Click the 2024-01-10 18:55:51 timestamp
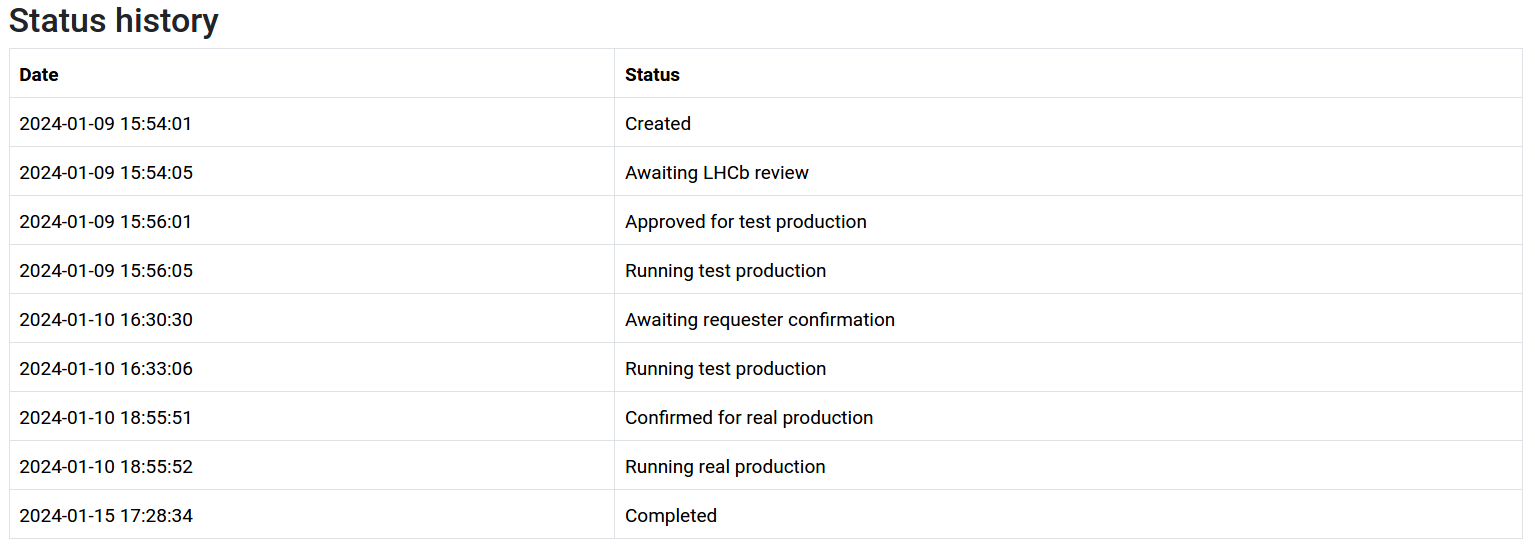1535x547 pixels. coord(105,418)
